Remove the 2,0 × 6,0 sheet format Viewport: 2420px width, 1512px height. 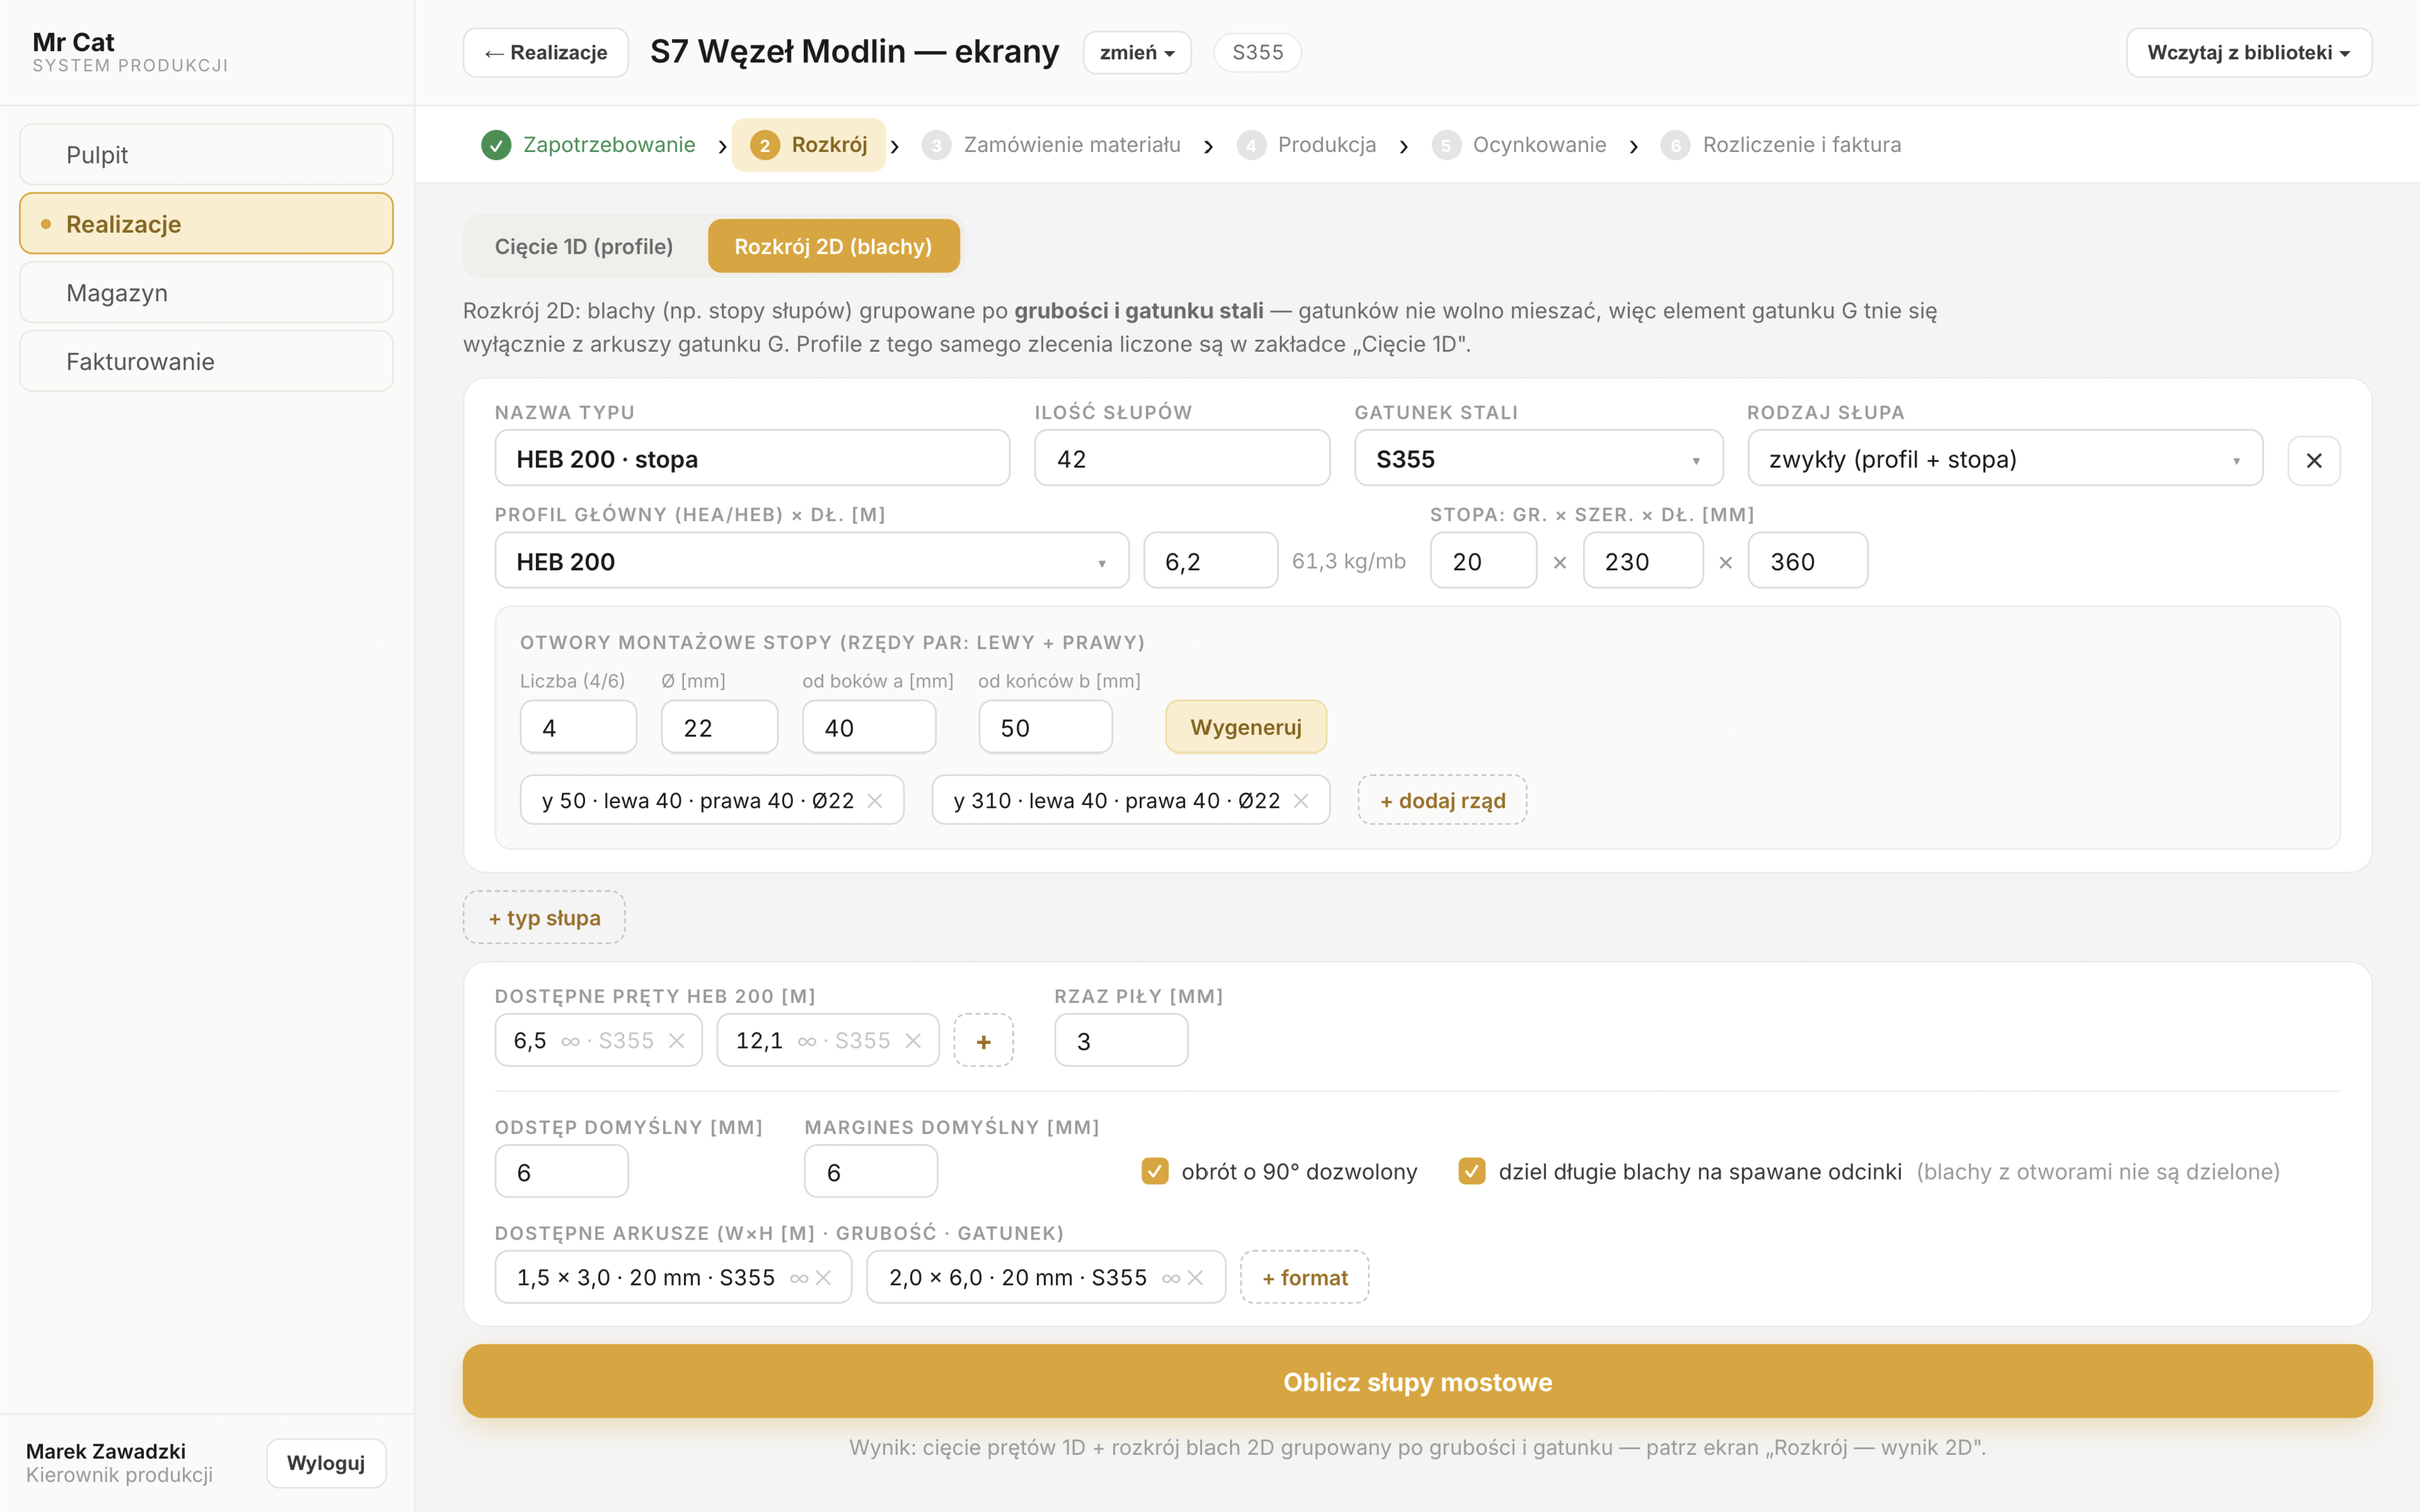(x=1195, y=1278)
